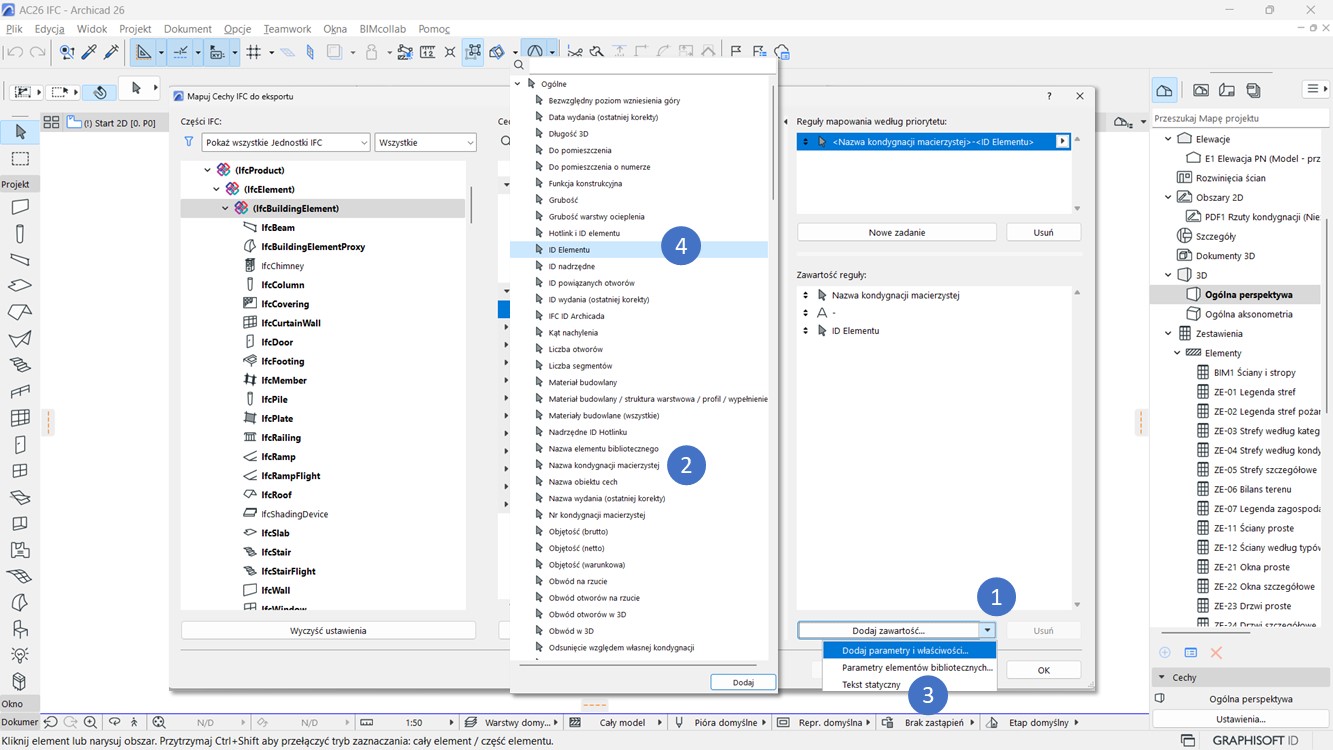Screen dimensions: 1333x750
Task: Click 'Wyczyść ustawienia' button
Action: point(328,631)
